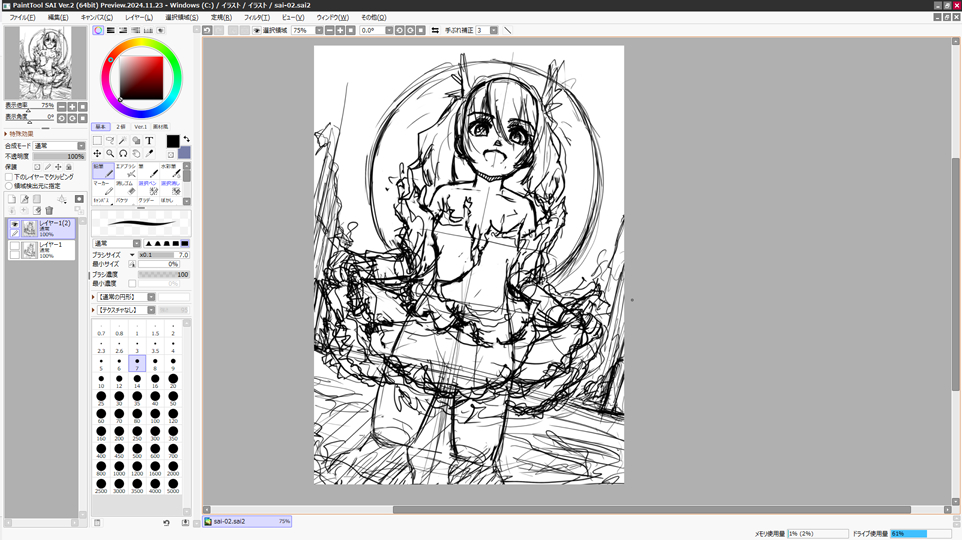Expand the 手ぶれ補正 stabilizer dropdown
Screen dimensions: 962x540
point(494,31)
